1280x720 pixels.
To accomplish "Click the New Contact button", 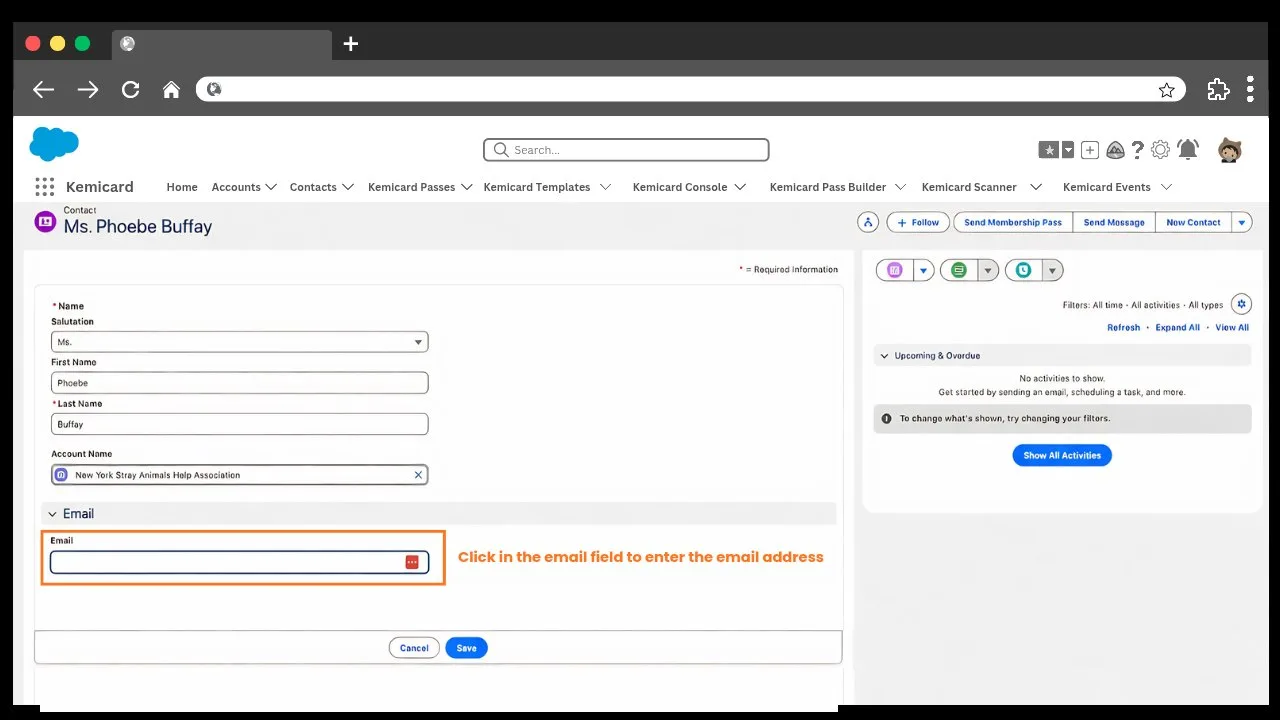I will 1193,222.
